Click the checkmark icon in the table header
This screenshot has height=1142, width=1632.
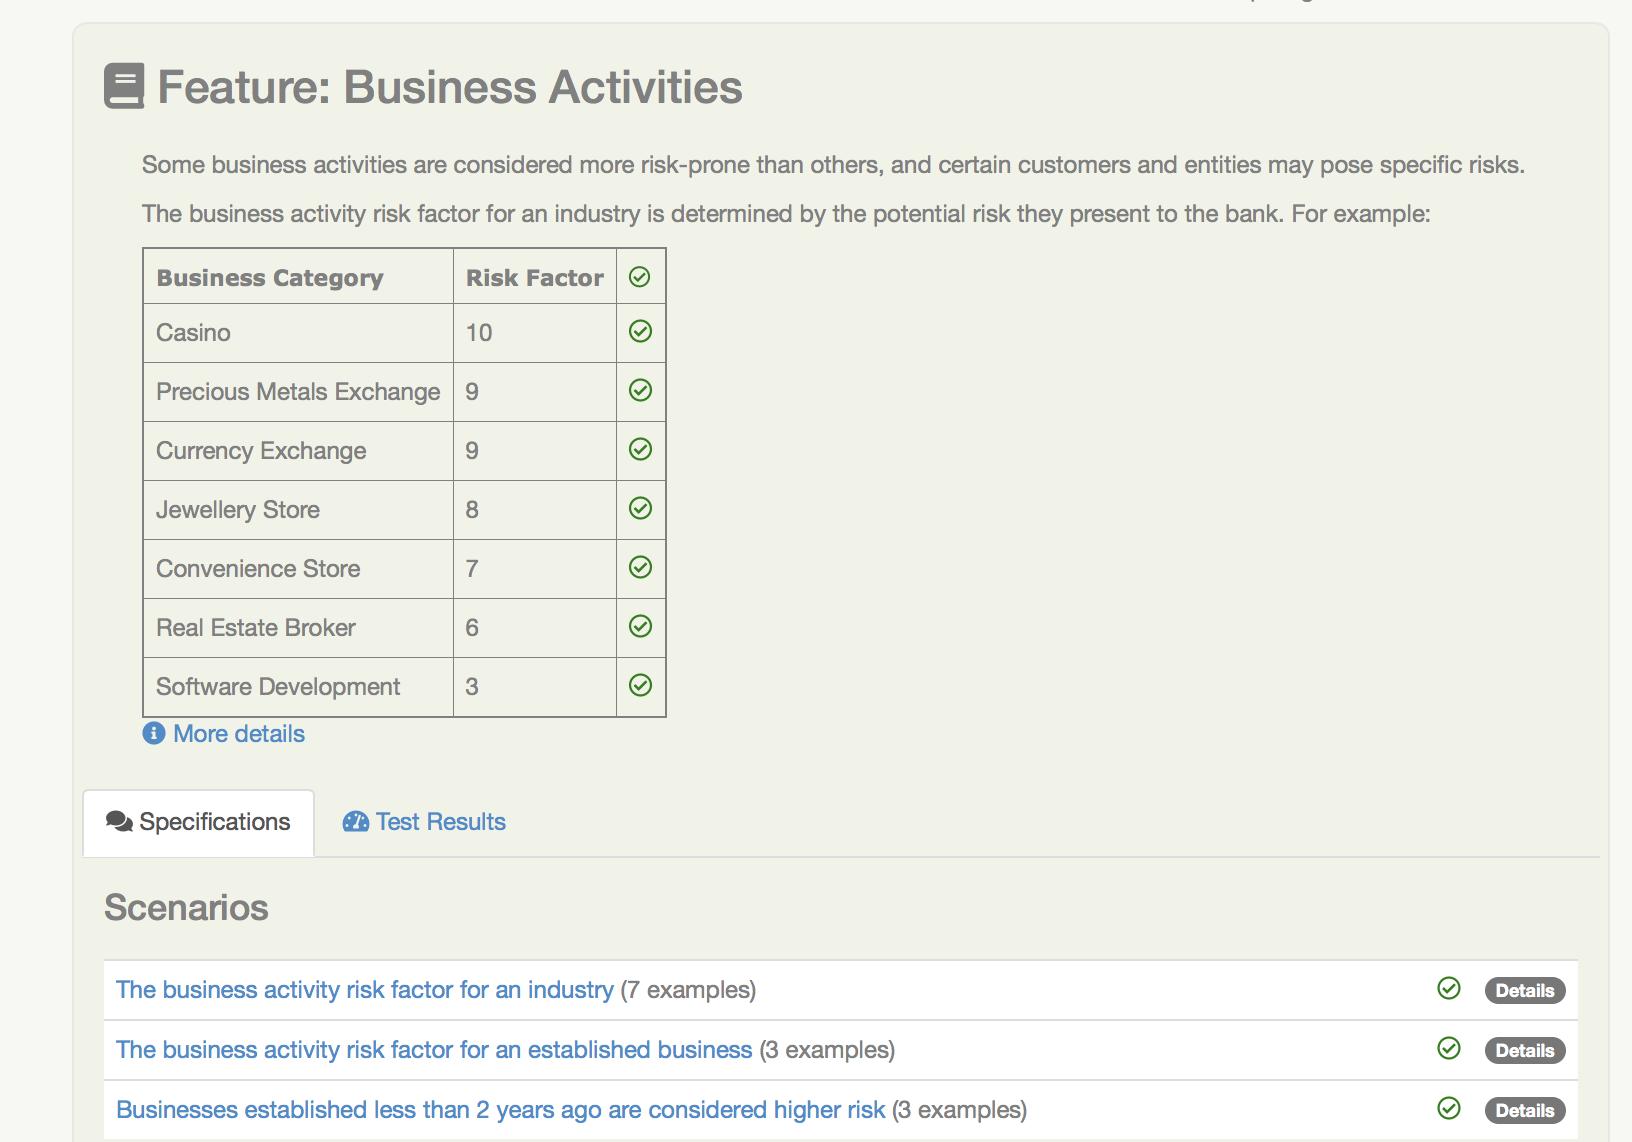click(x=640, y=276)
